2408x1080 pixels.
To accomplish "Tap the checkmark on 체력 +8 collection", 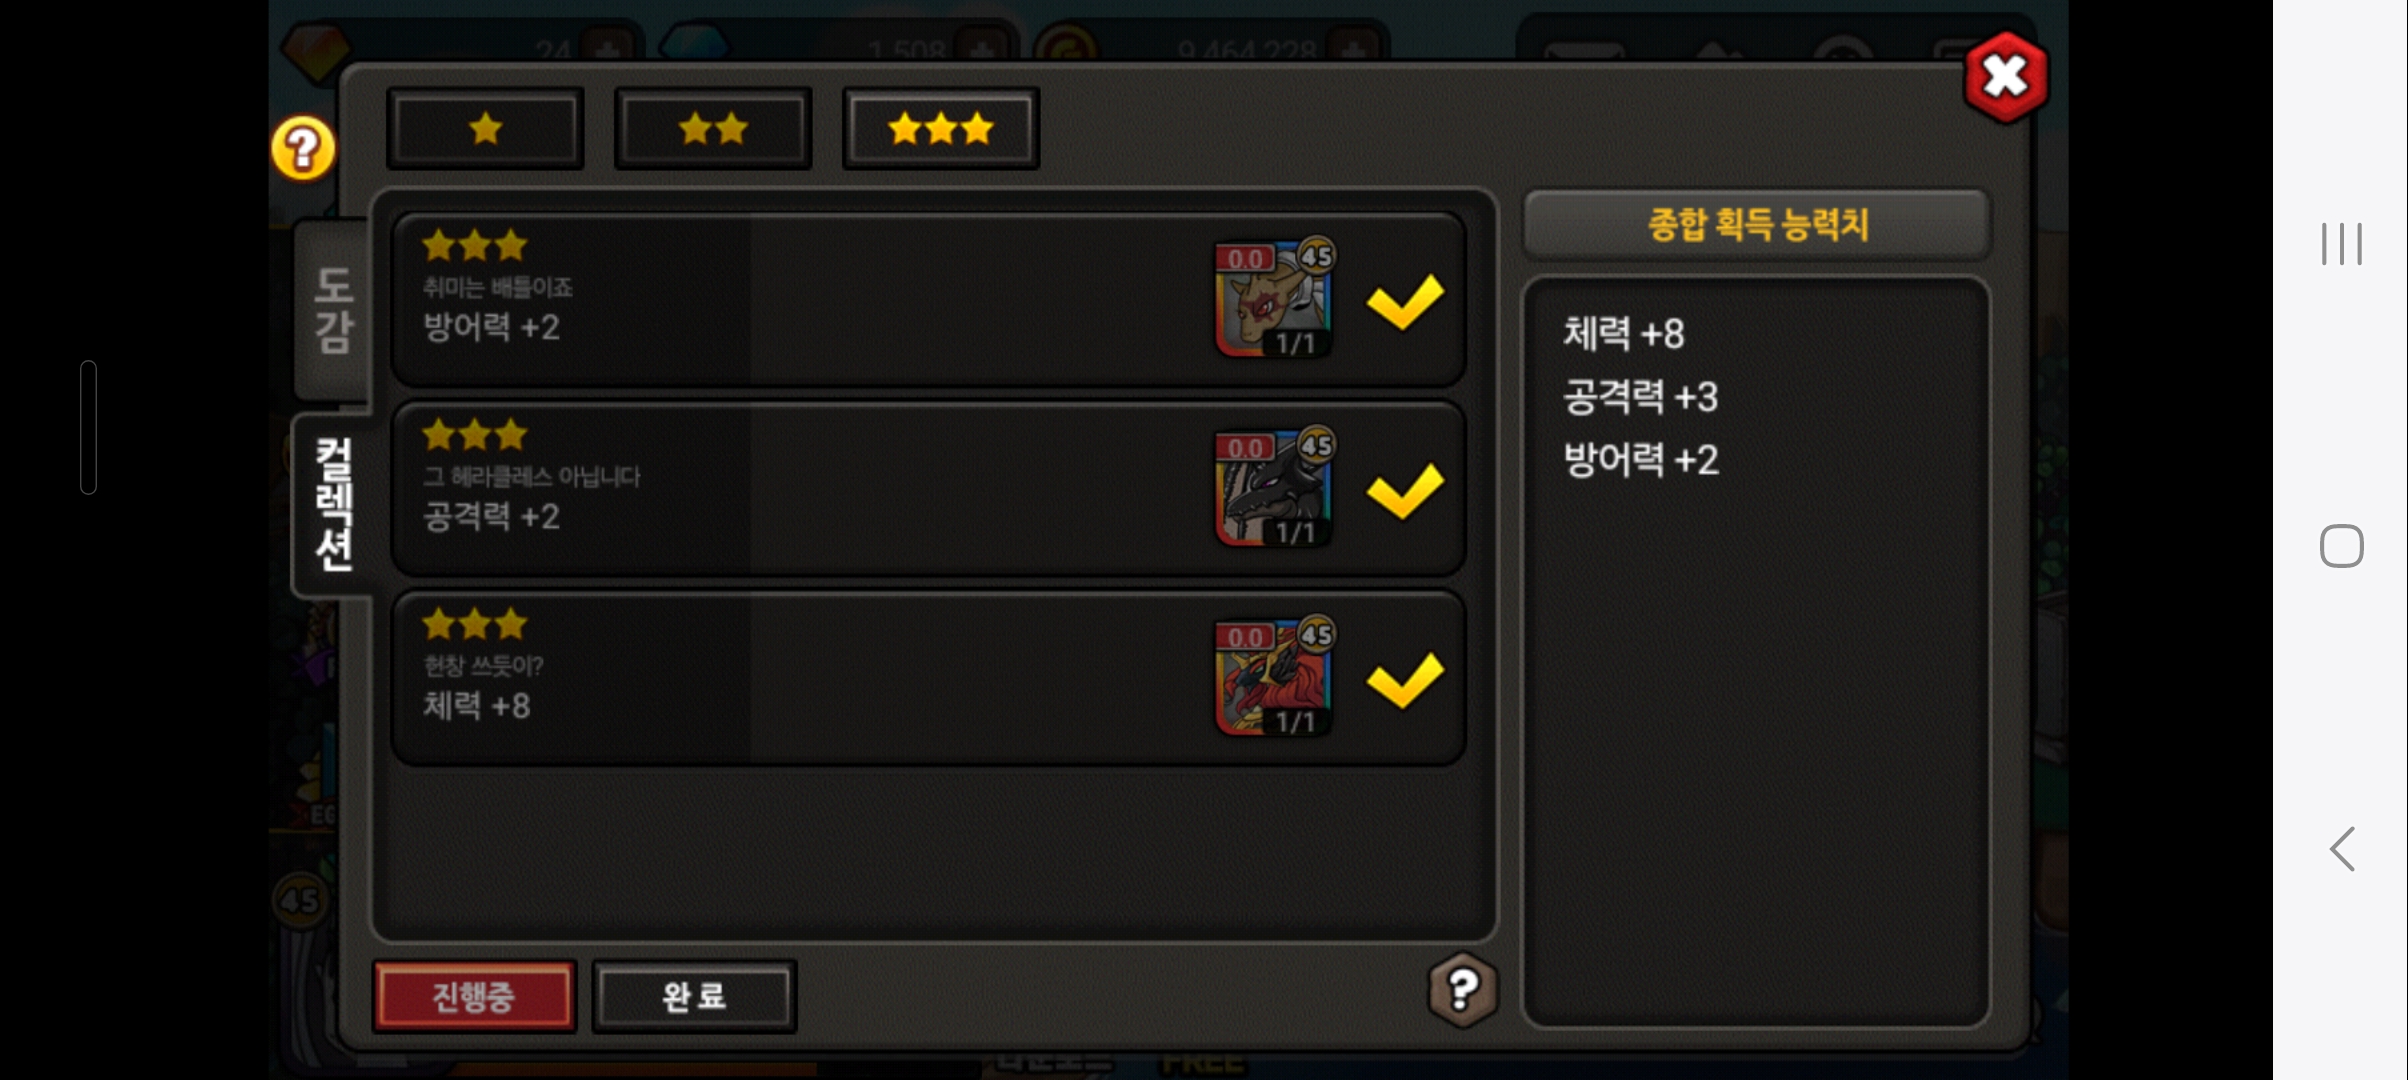I will (1405, 680).
